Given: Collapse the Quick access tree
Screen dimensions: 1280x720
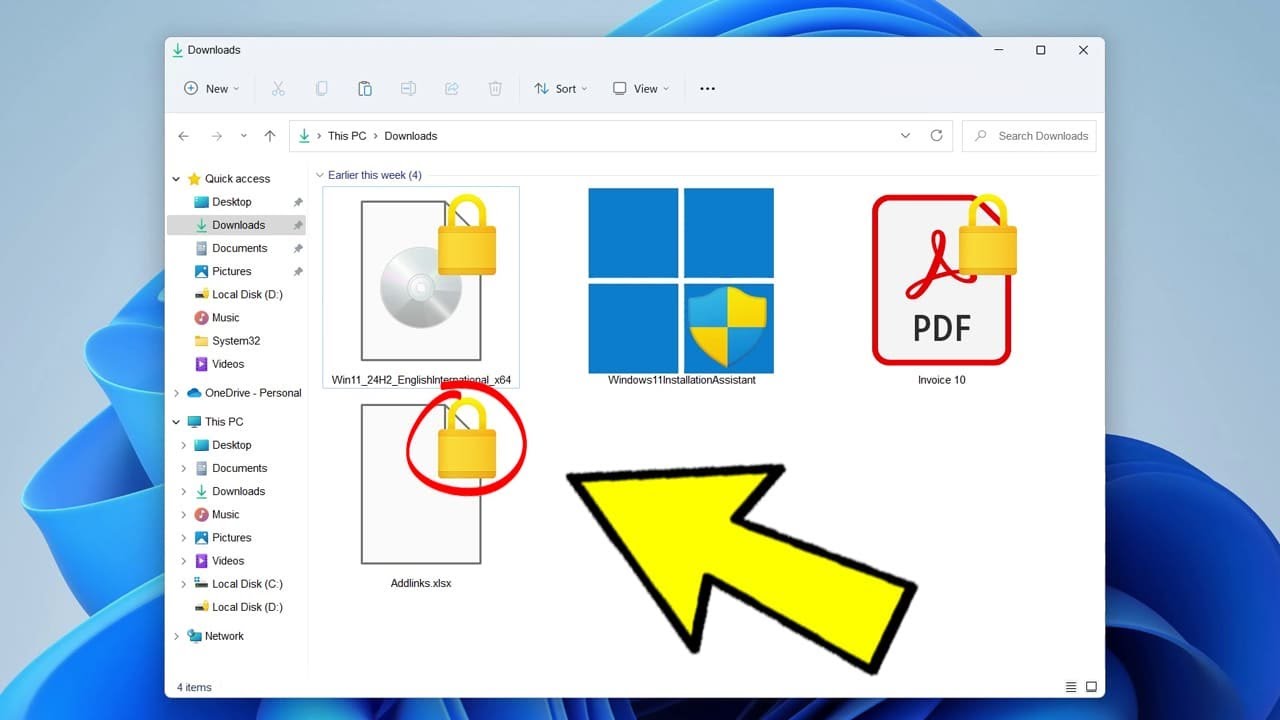Looking at the screenshot, I should point(176,179).
